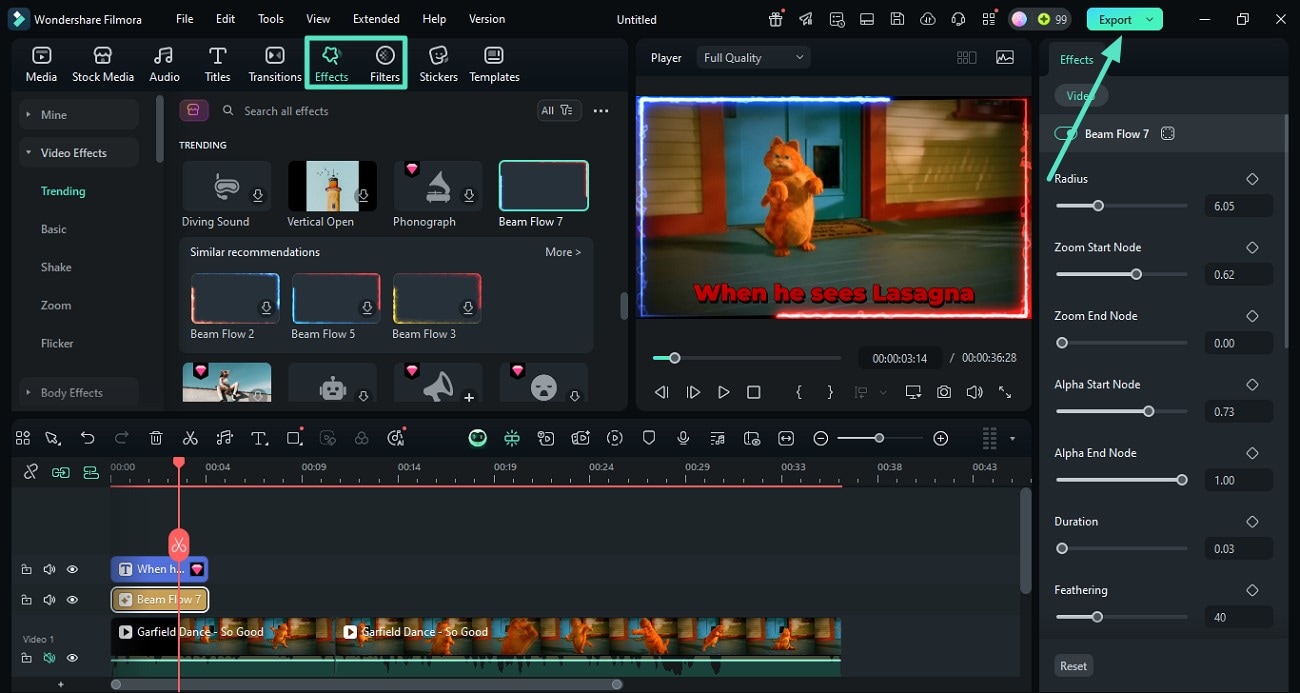The width and height of the screenshot is (1300, 693).
Task: Delete the selected clip with trash icon
Action: coord(156,438)
